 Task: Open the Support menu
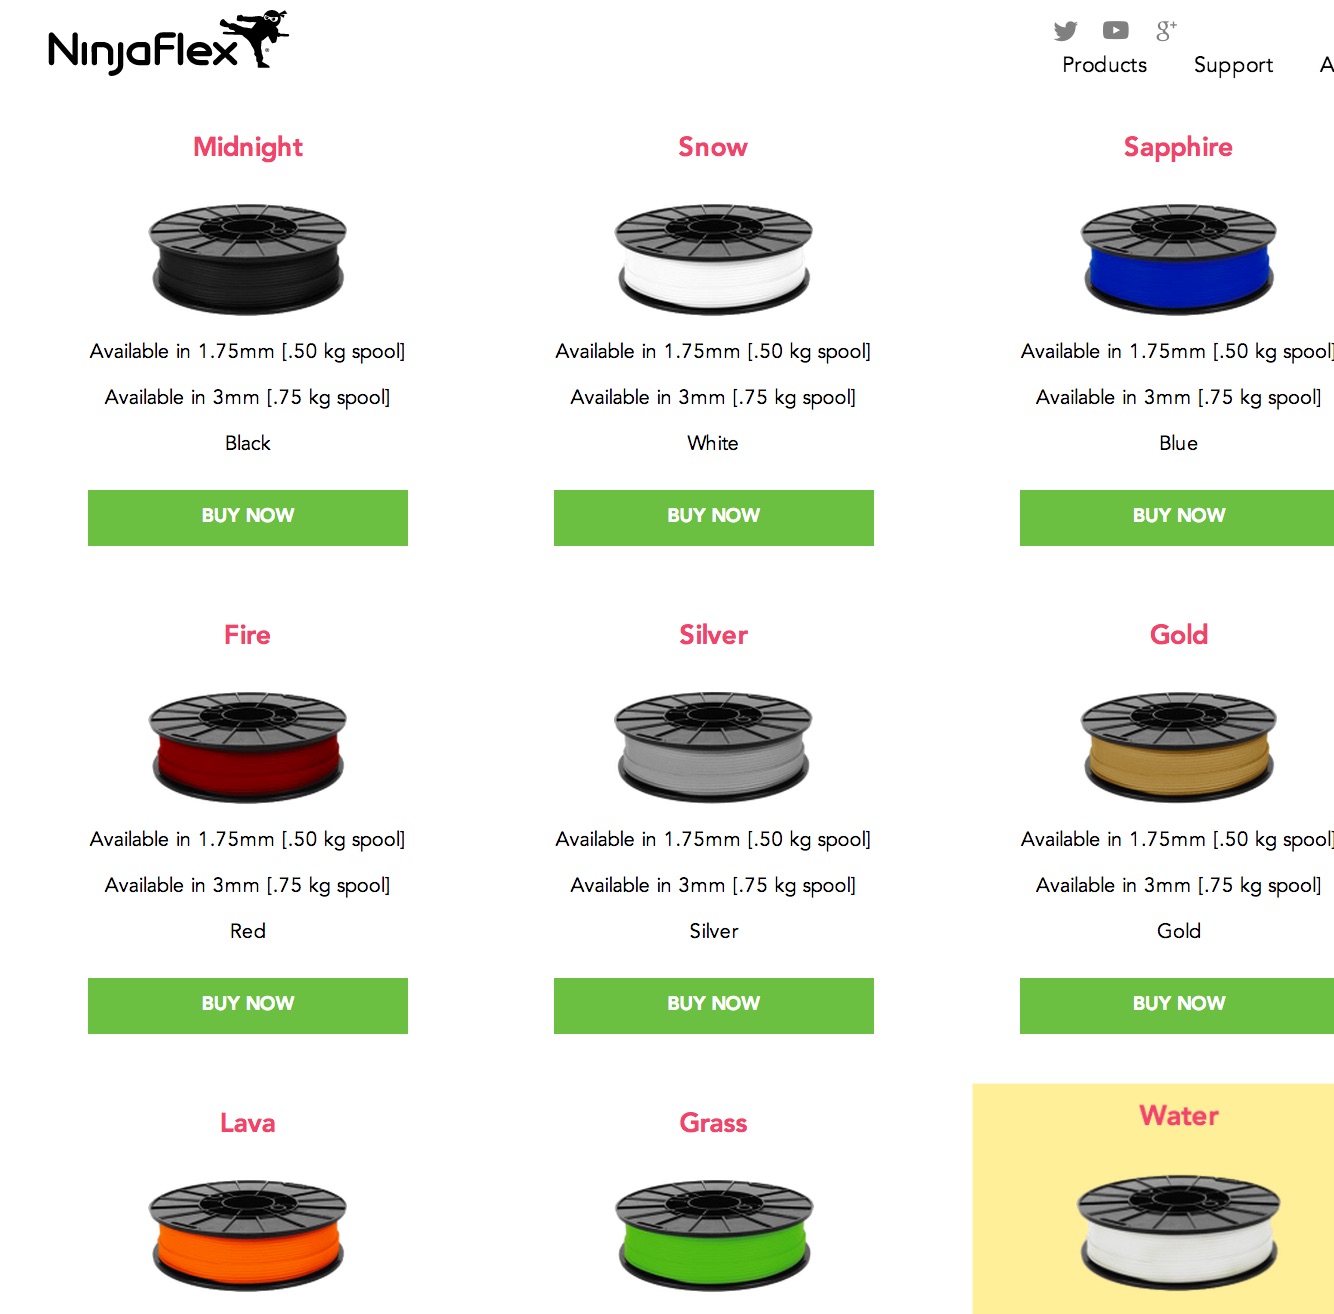tap(1233, 65)
